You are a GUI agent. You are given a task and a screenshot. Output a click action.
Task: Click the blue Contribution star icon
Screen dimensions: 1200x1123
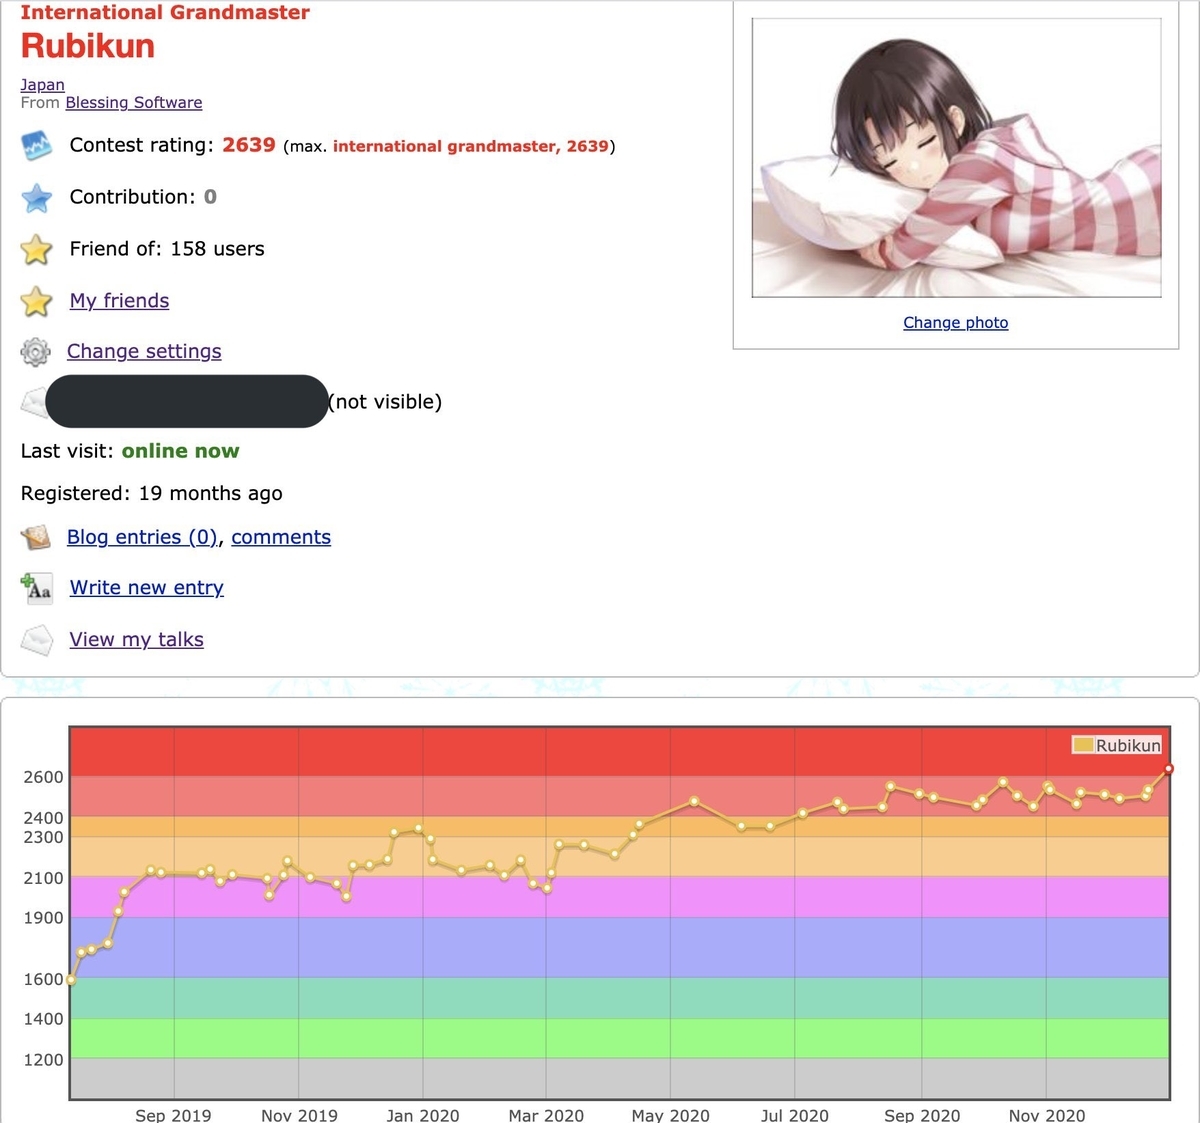point(36,198)
